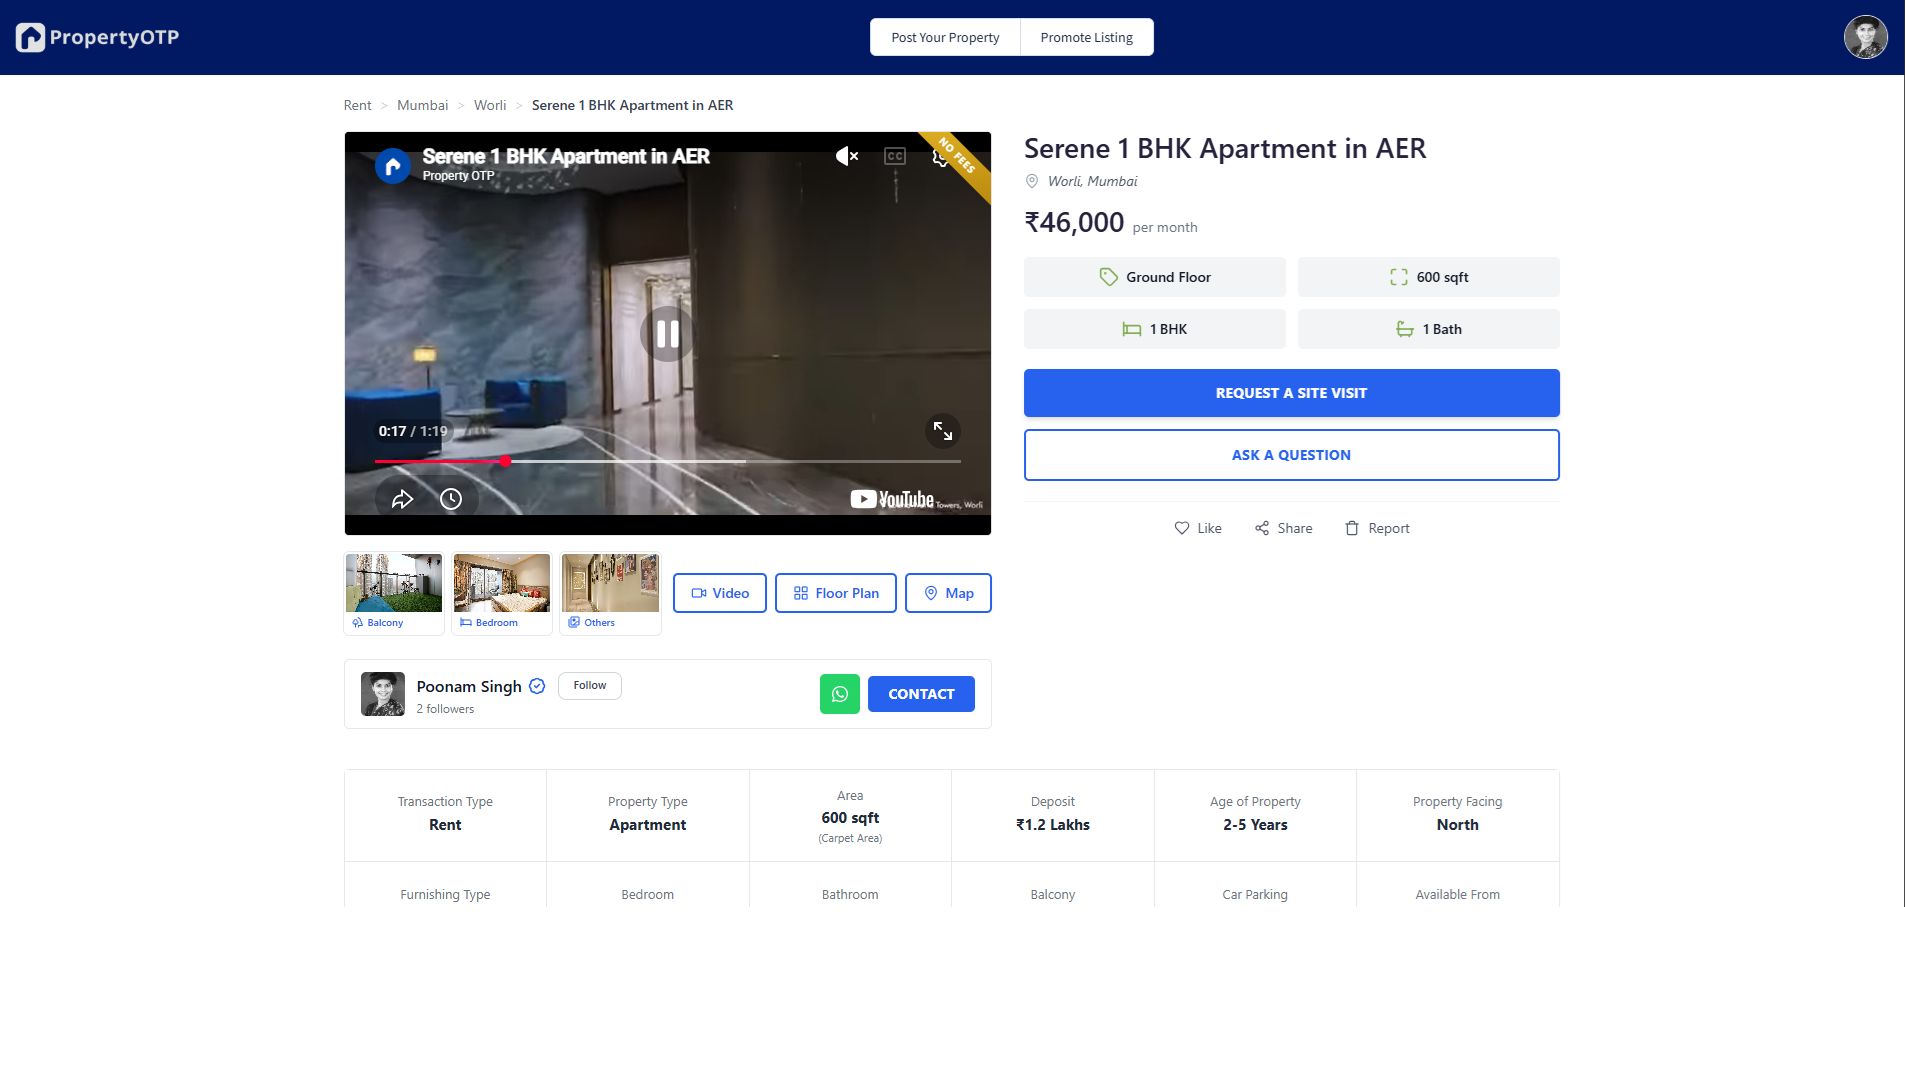Click the video share arrow icon

point(402,499)
